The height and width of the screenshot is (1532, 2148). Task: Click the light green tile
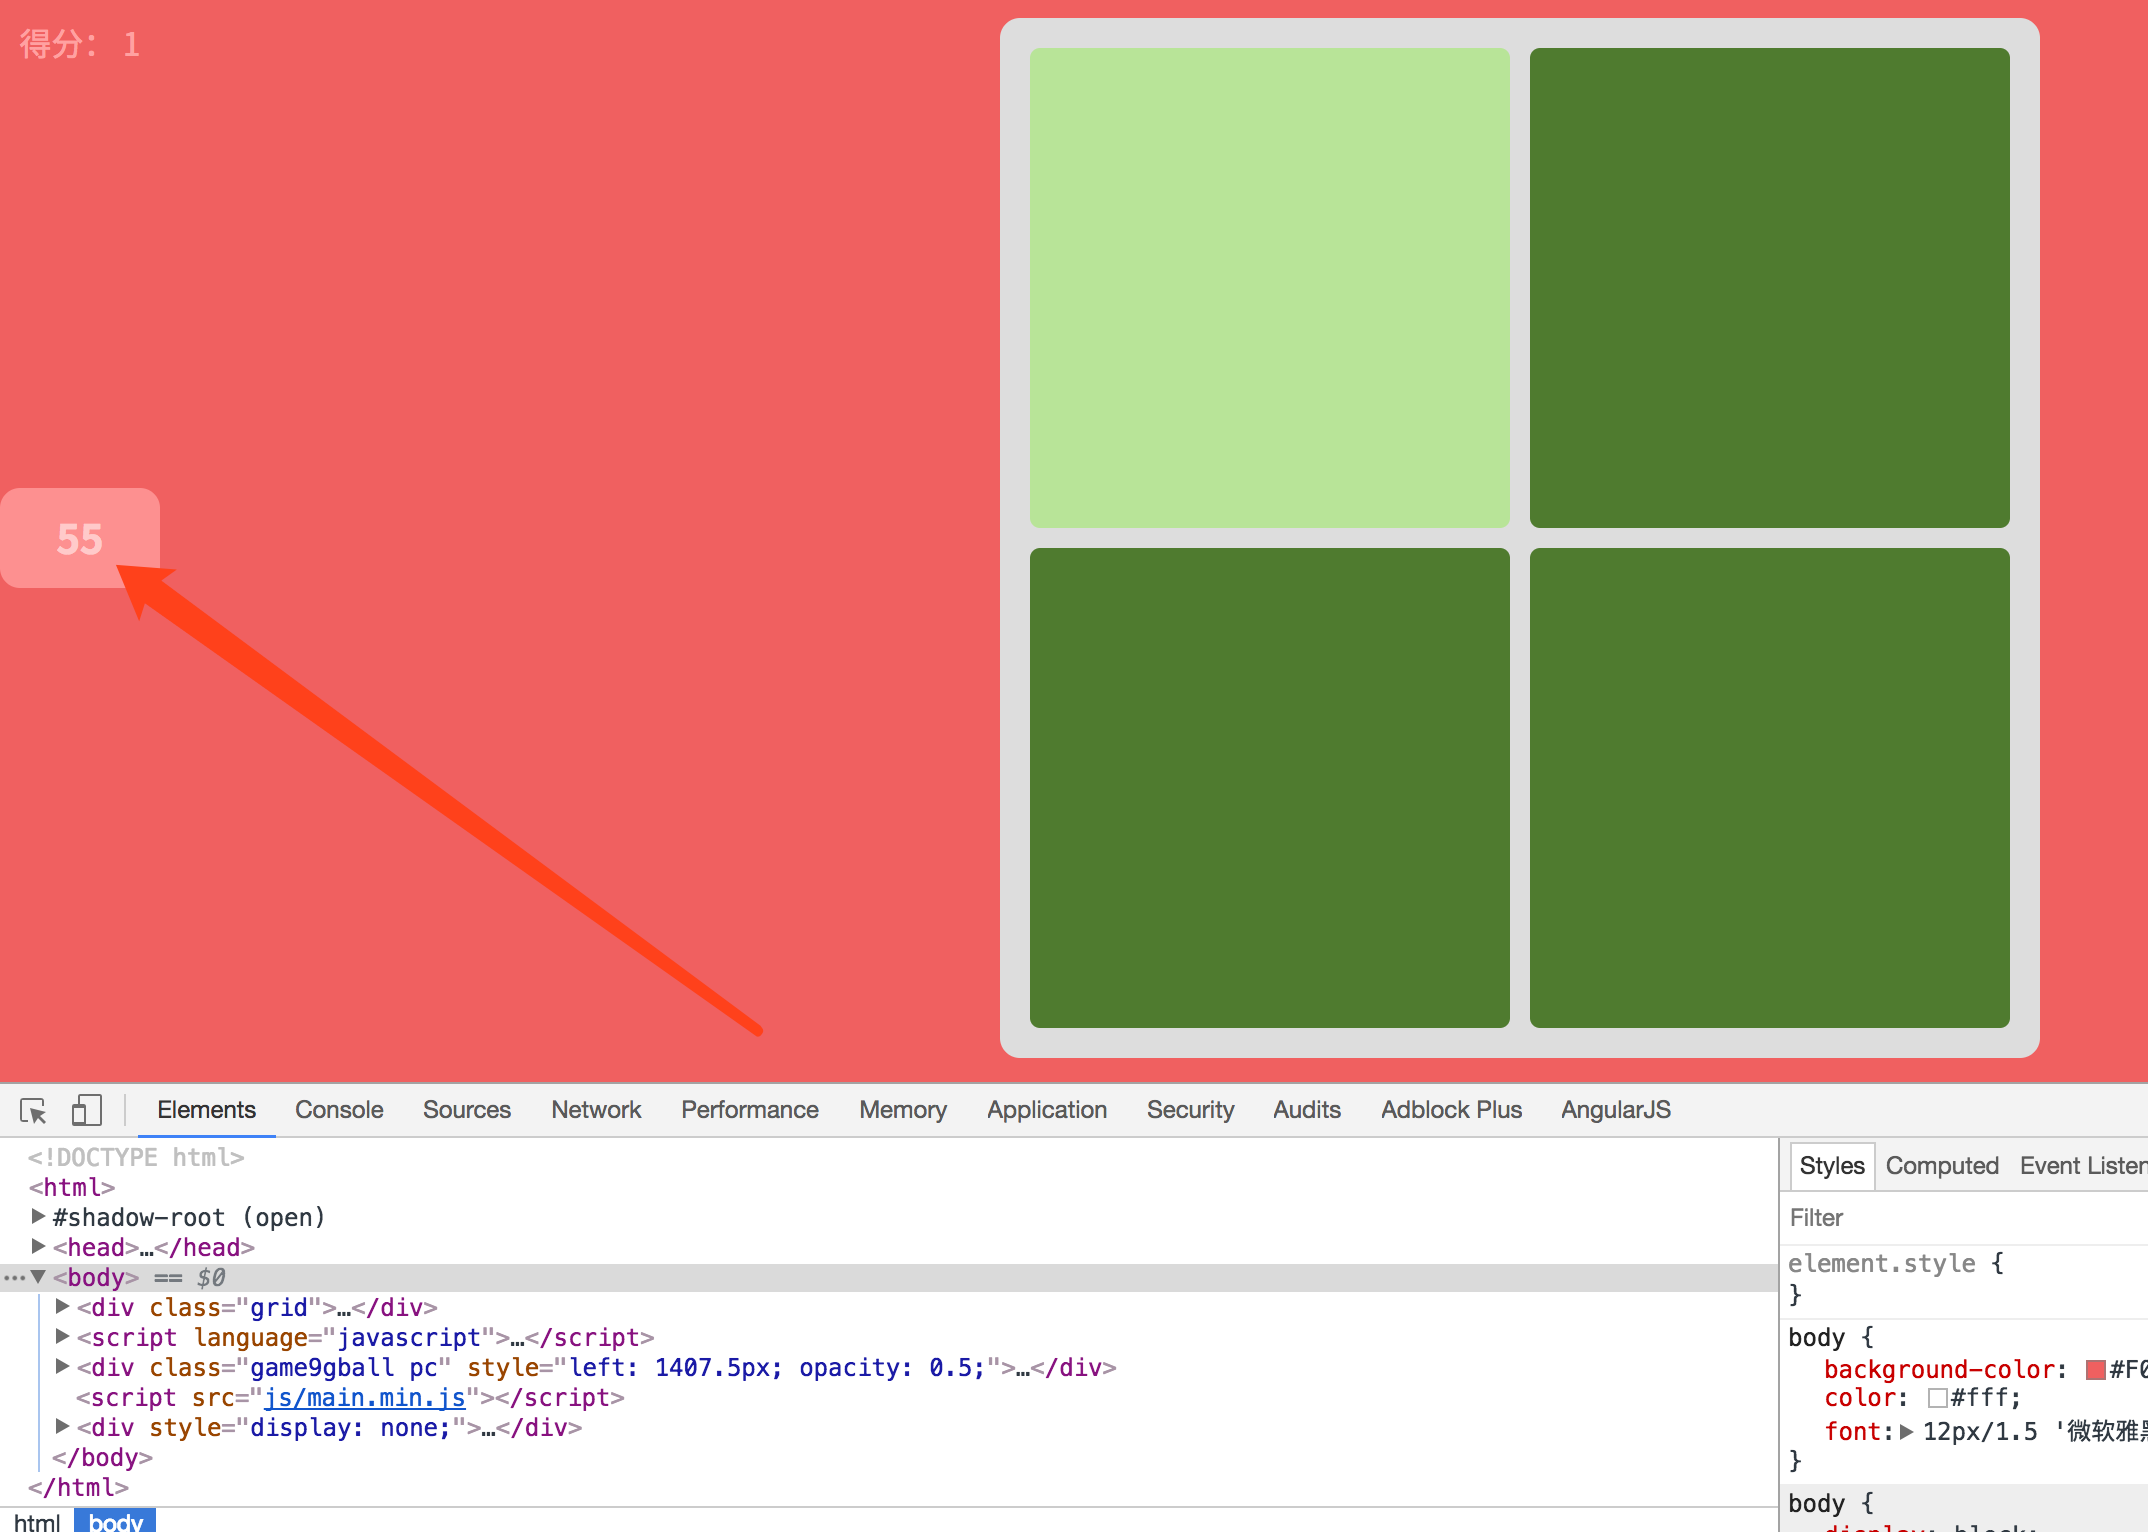[1269, 288]
